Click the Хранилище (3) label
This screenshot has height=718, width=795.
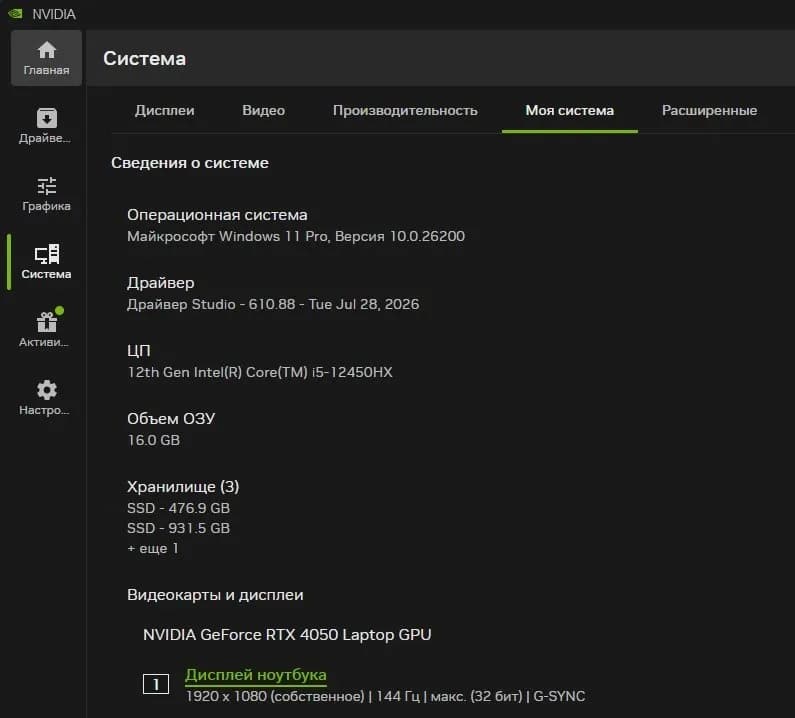(183, 487)
